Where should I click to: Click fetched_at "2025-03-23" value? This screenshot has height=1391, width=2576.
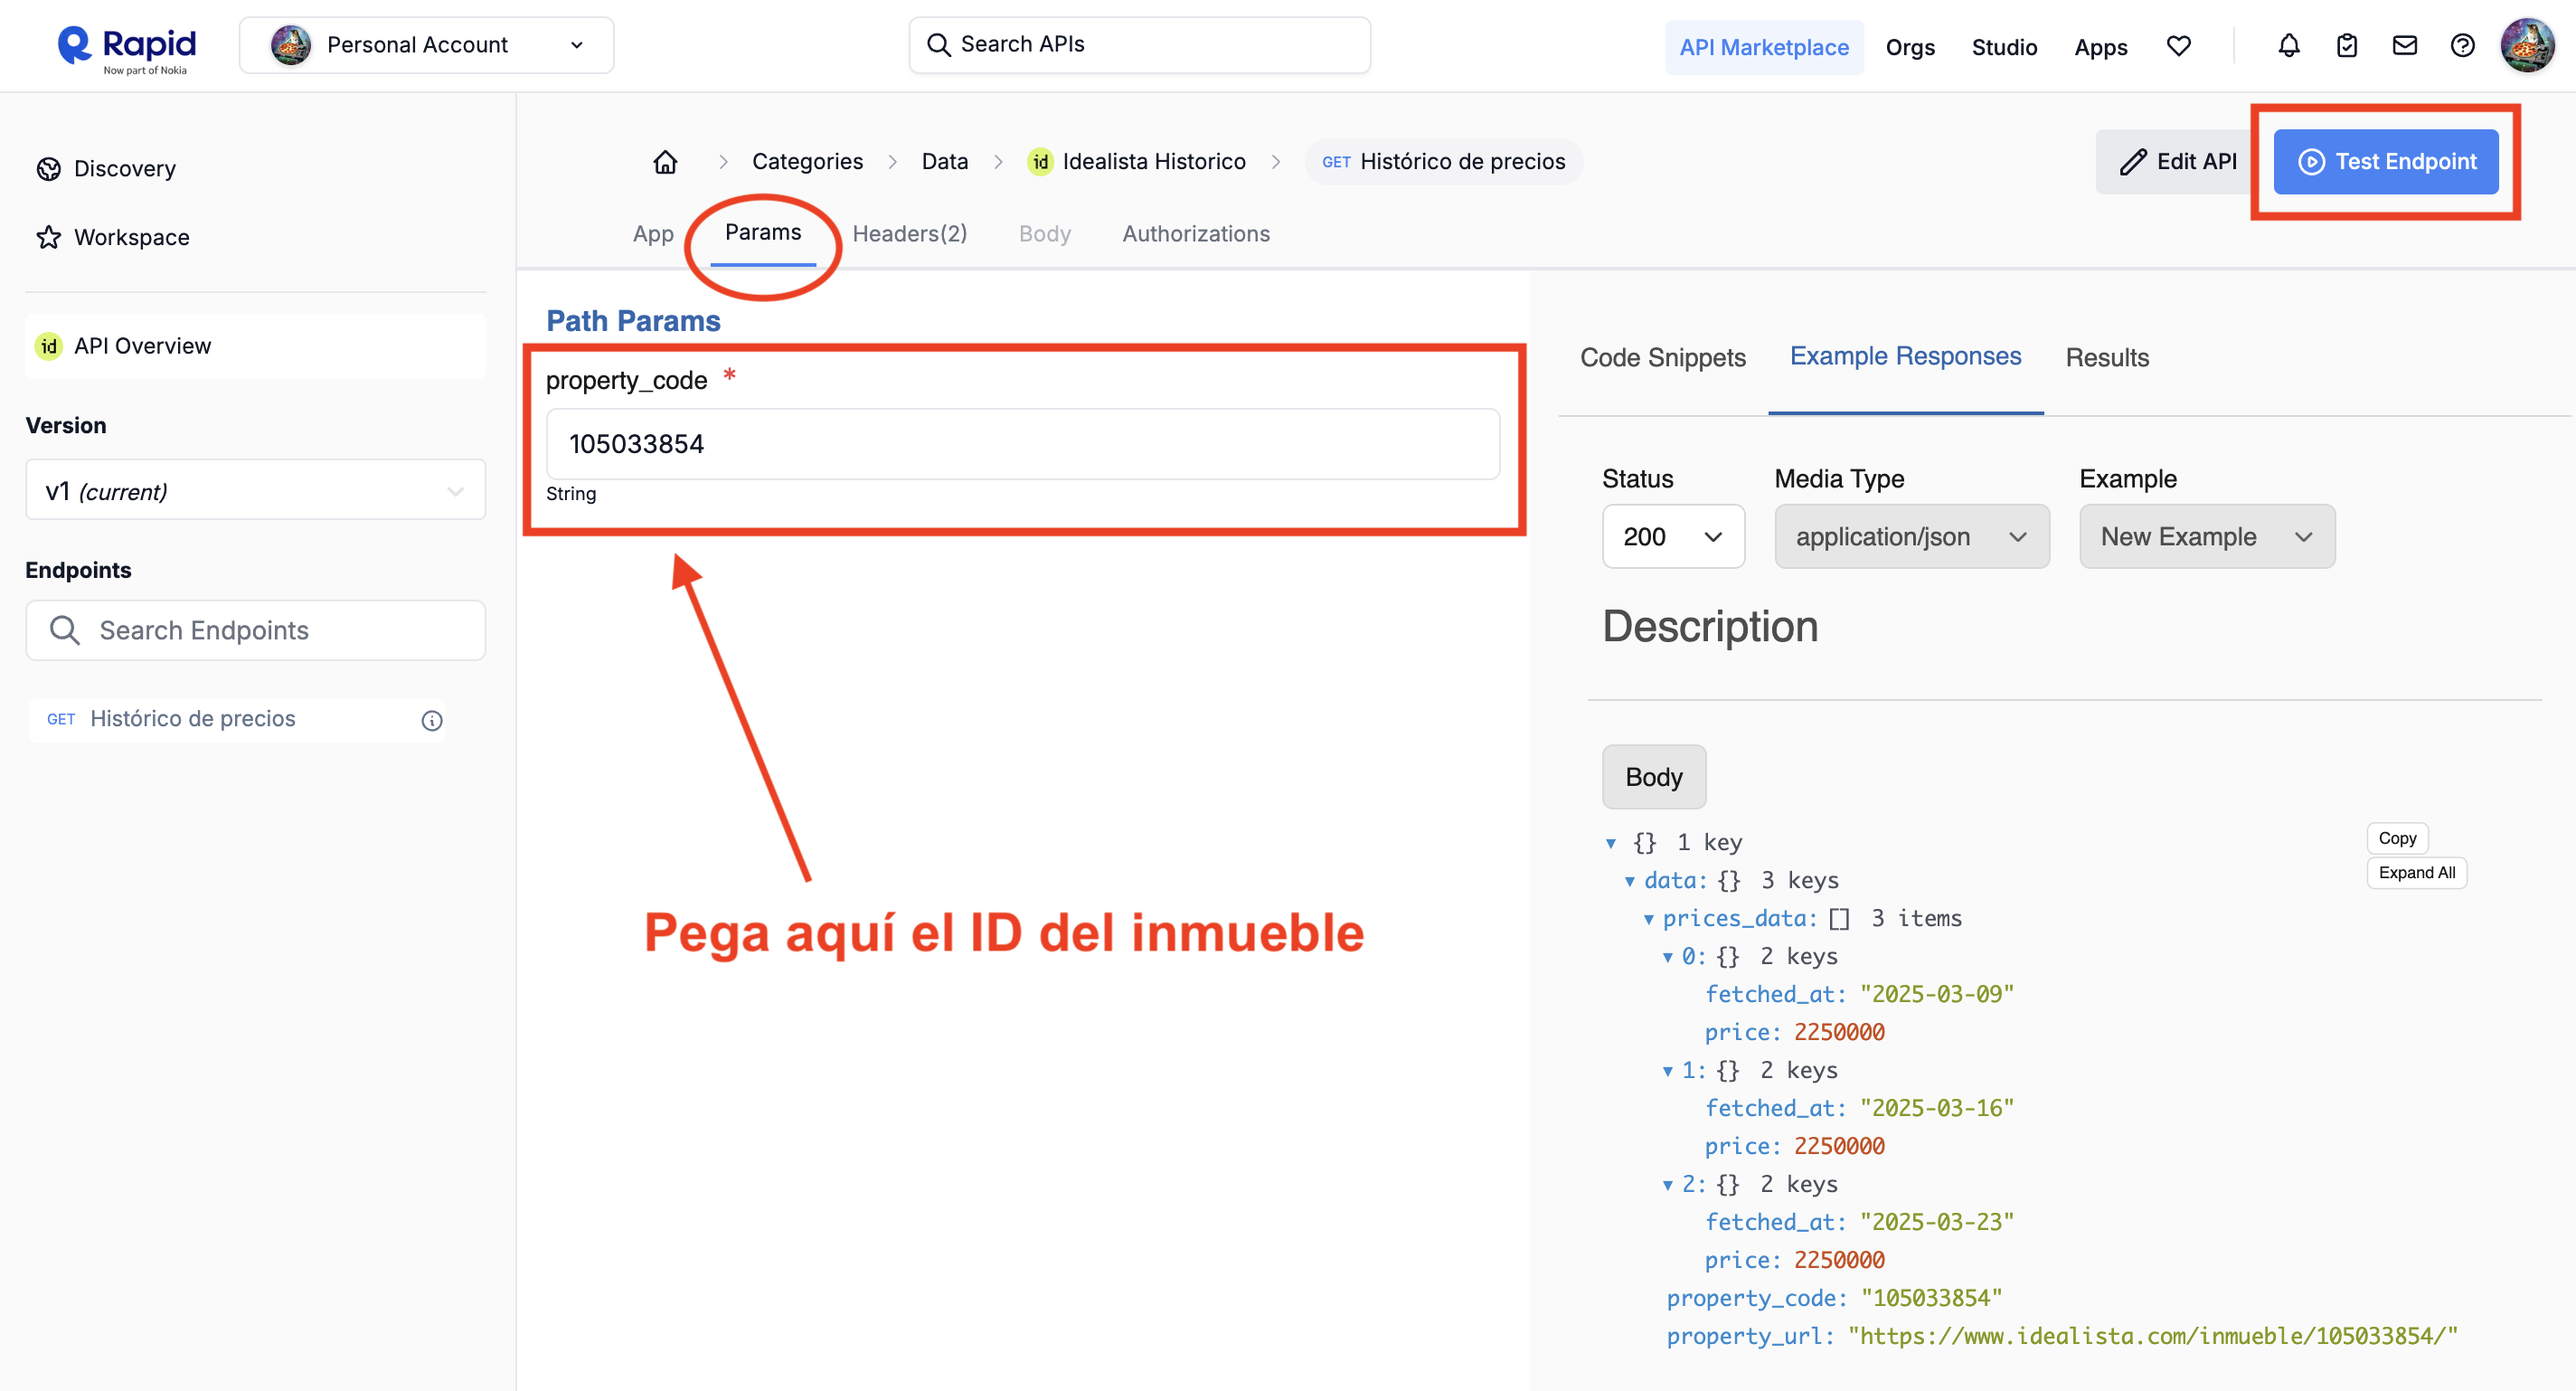point(1937,1222)
